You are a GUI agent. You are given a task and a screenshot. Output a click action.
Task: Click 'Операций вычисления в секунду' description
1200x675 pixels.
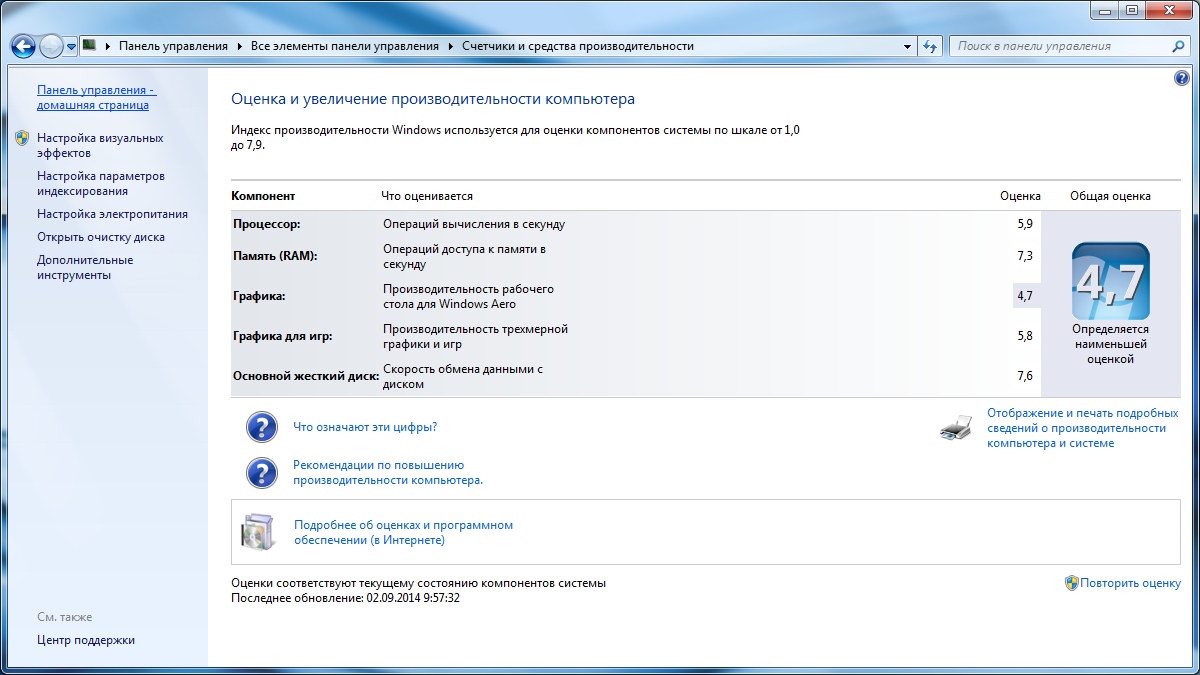click(474, 224)
